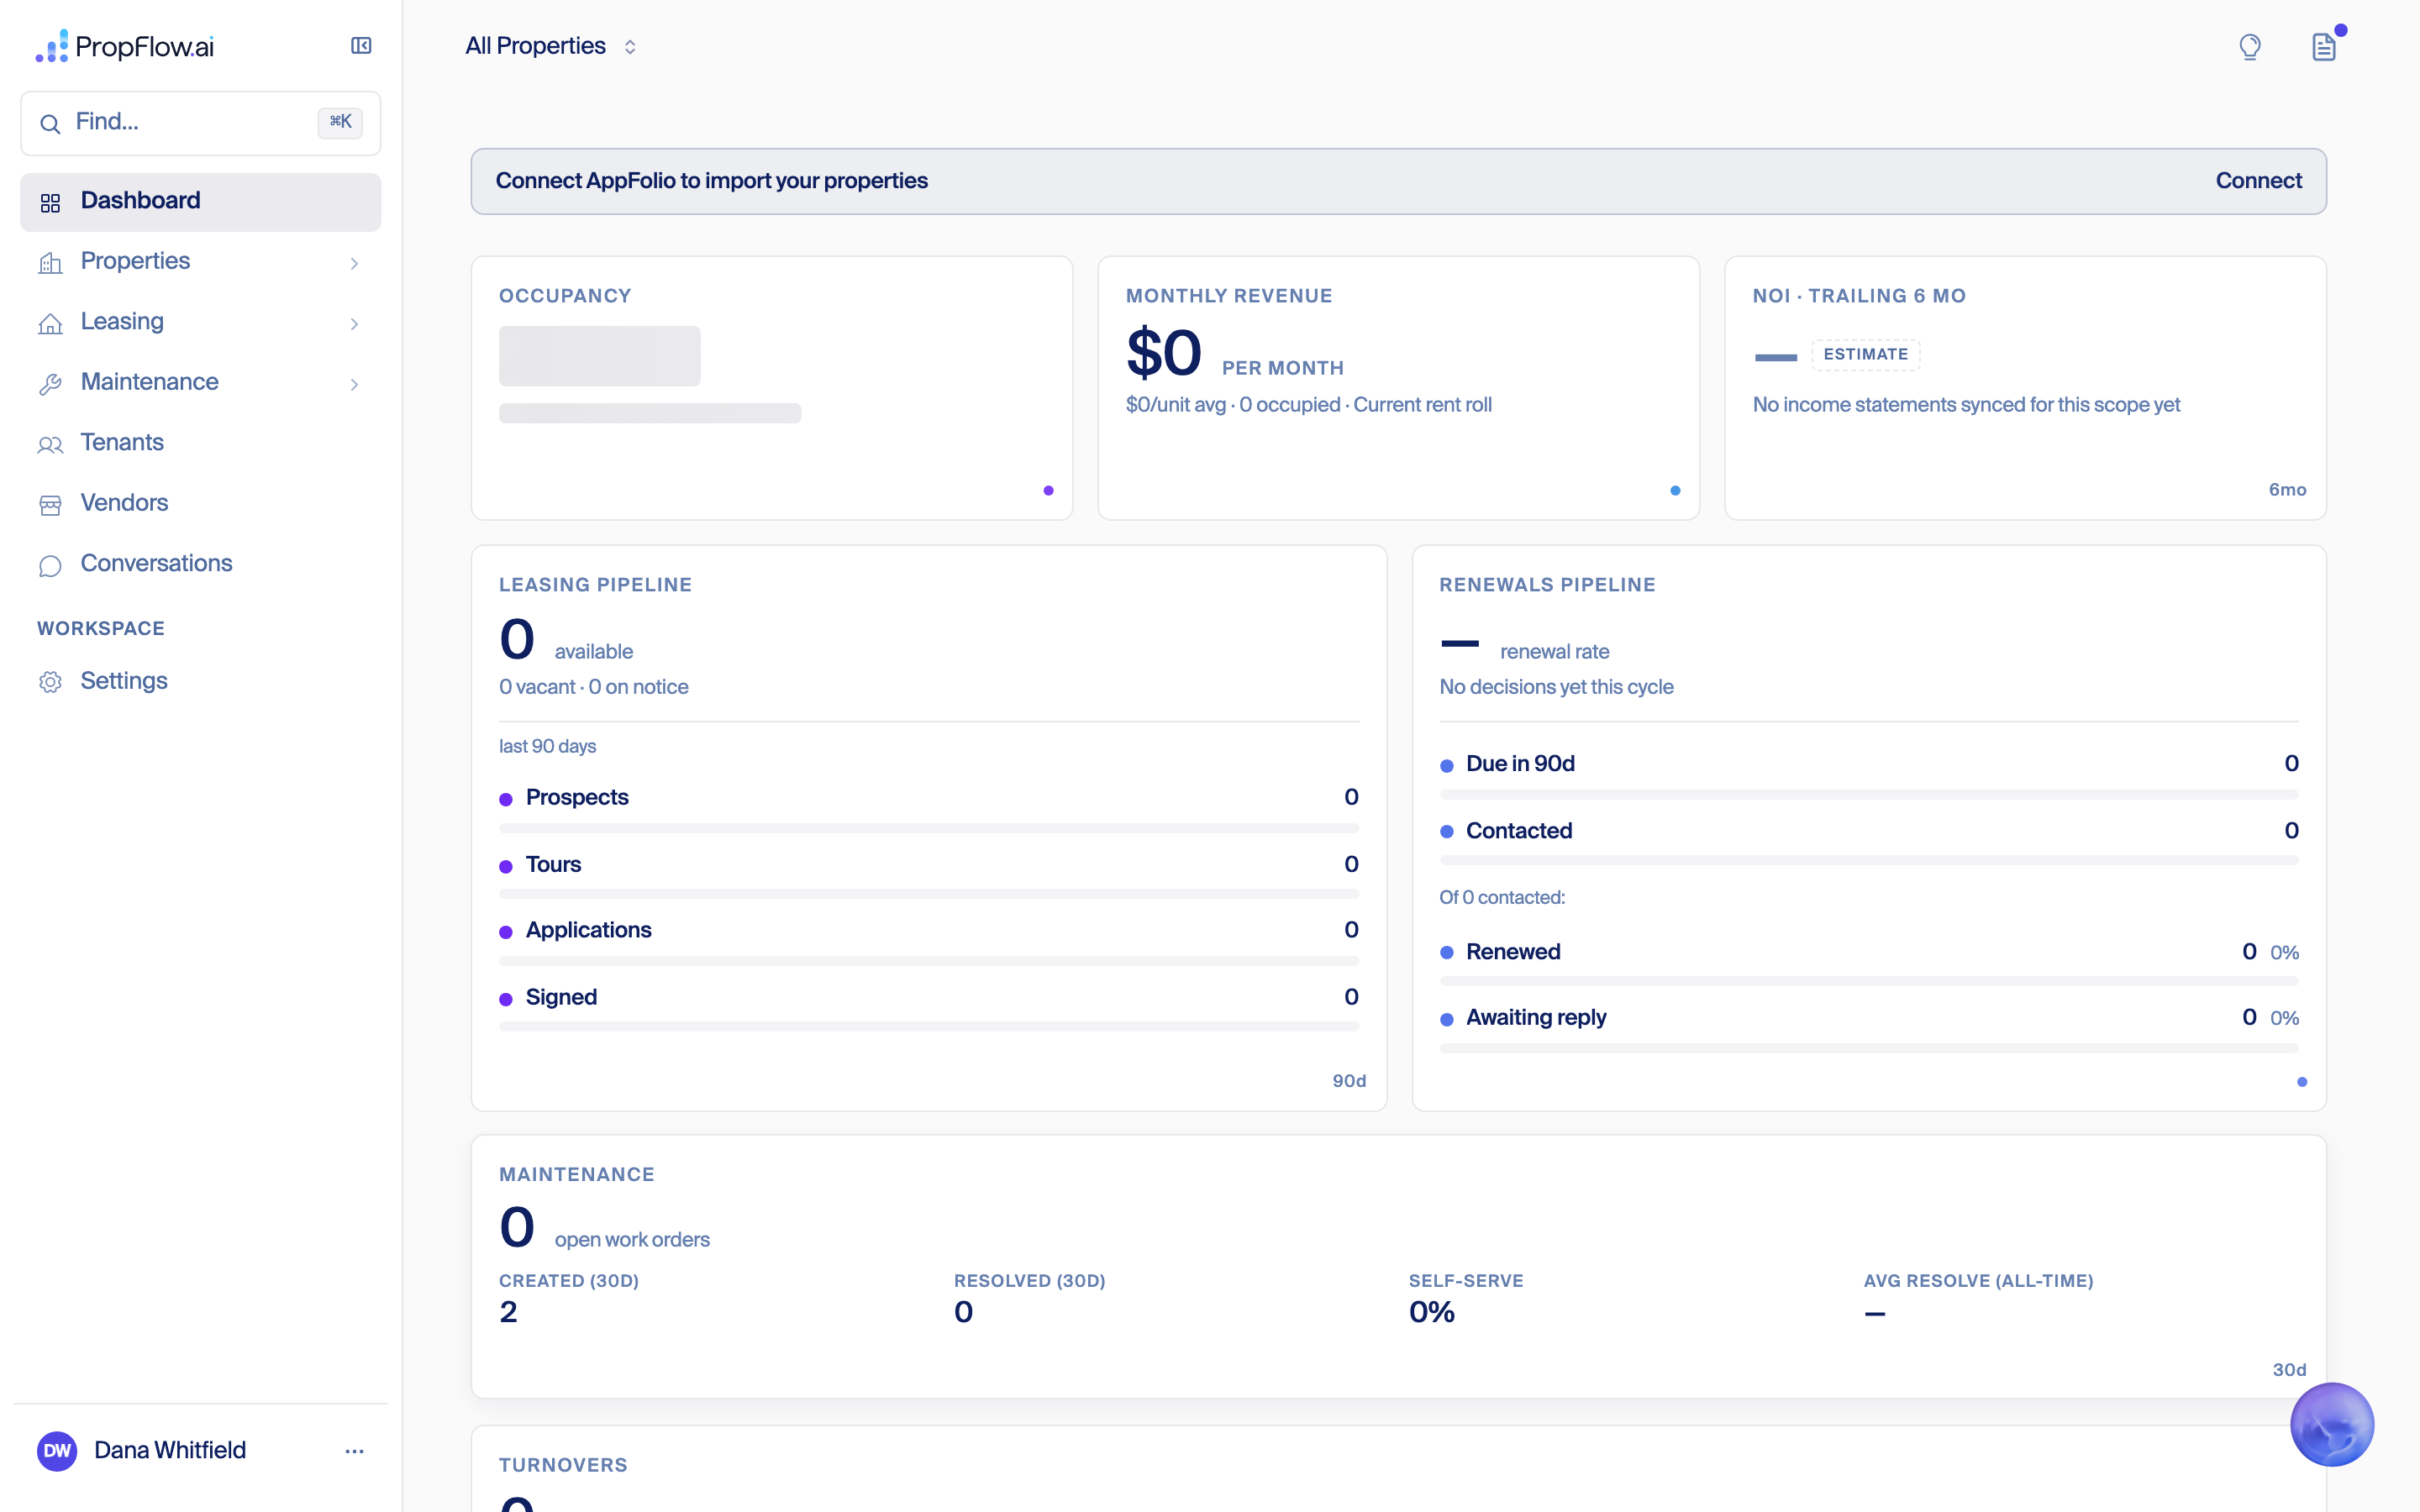This screenshot has width=2420, height=1512.
Task: Expand Properties submenu chevron
Action: 354,263
